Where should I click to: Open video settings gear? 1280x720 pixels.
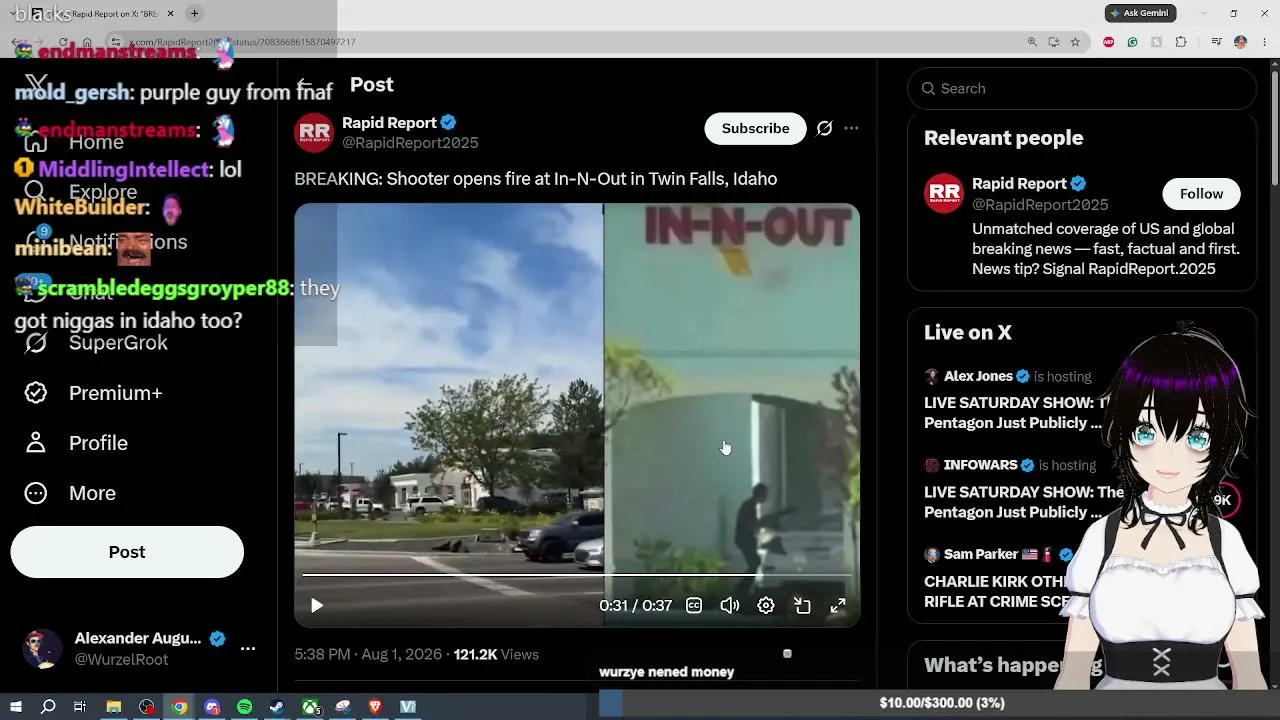(766, 605)
